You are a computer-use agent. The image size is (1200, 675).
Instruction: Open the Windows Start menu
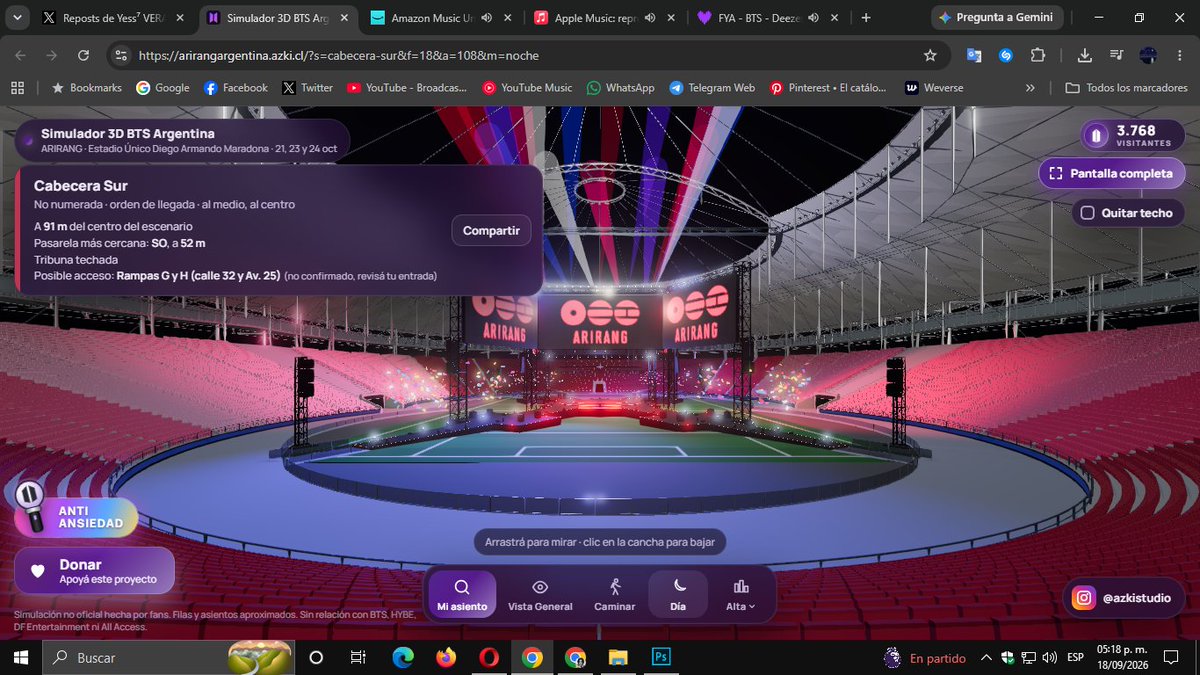coord(21,658)
